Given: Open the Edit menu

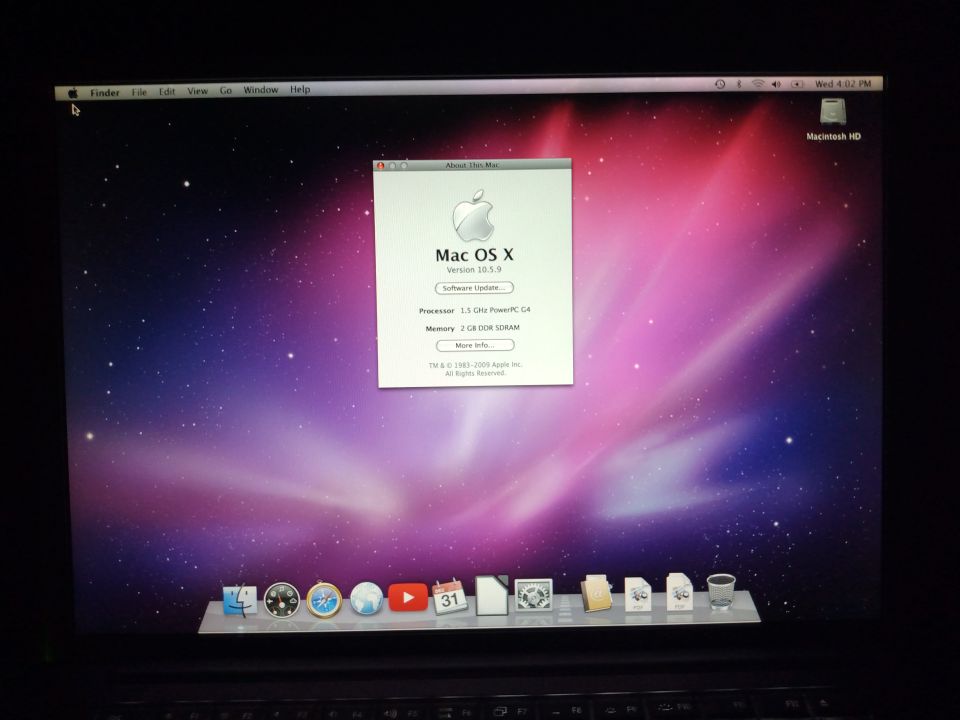Looking at the screenshot, I should (167, 91).
